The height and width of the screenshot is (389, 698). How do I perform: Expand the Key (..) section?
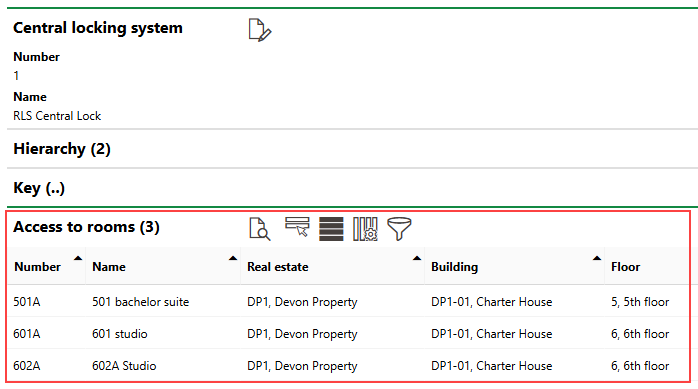(39, 188)
